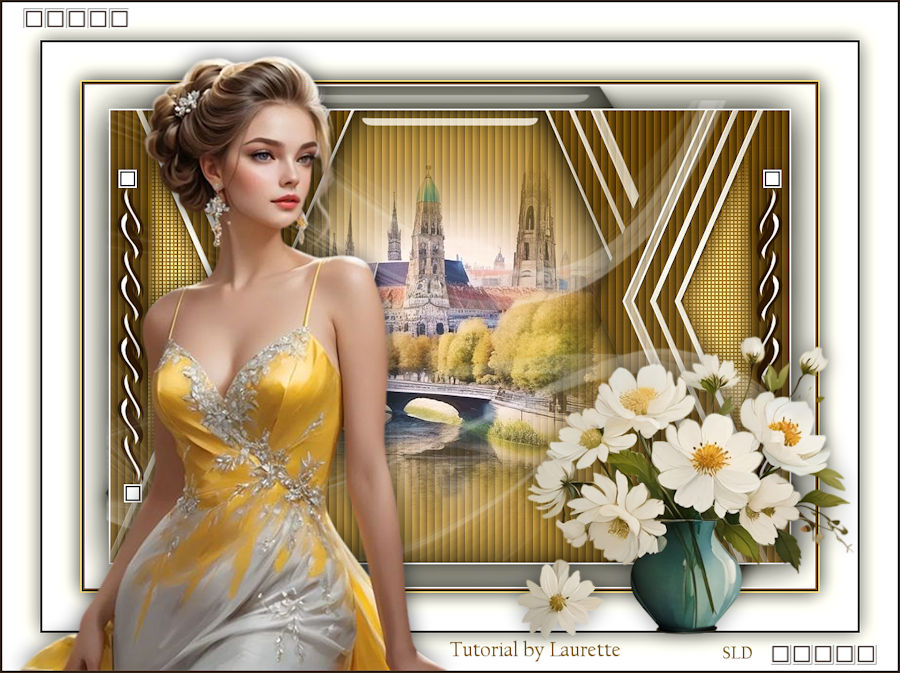Click the last square in the bottom-right row
The height and width of the screenshot is (673, 900).
coord(866,654)
